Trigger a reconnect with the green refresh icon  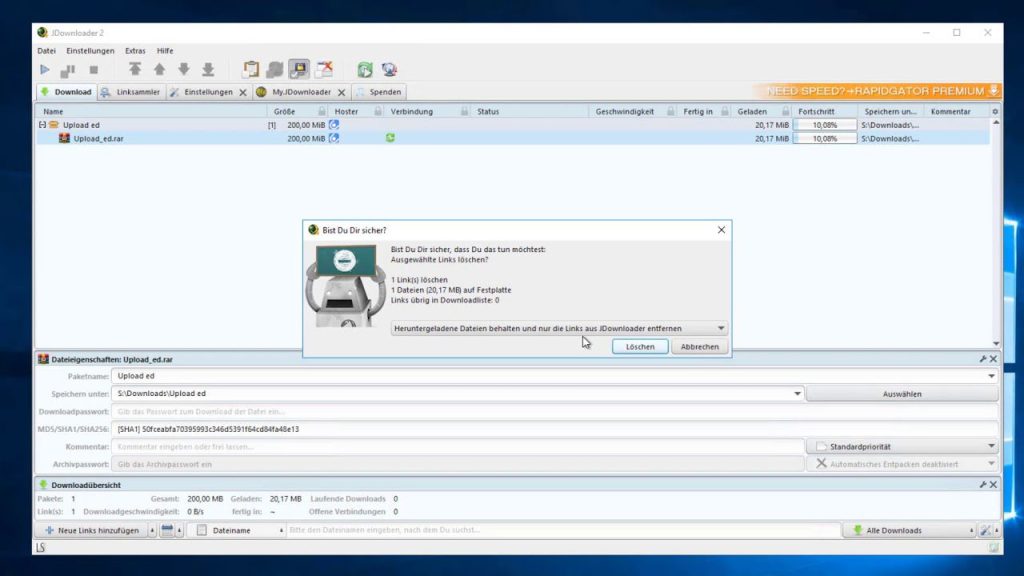[x=363, y=69]
